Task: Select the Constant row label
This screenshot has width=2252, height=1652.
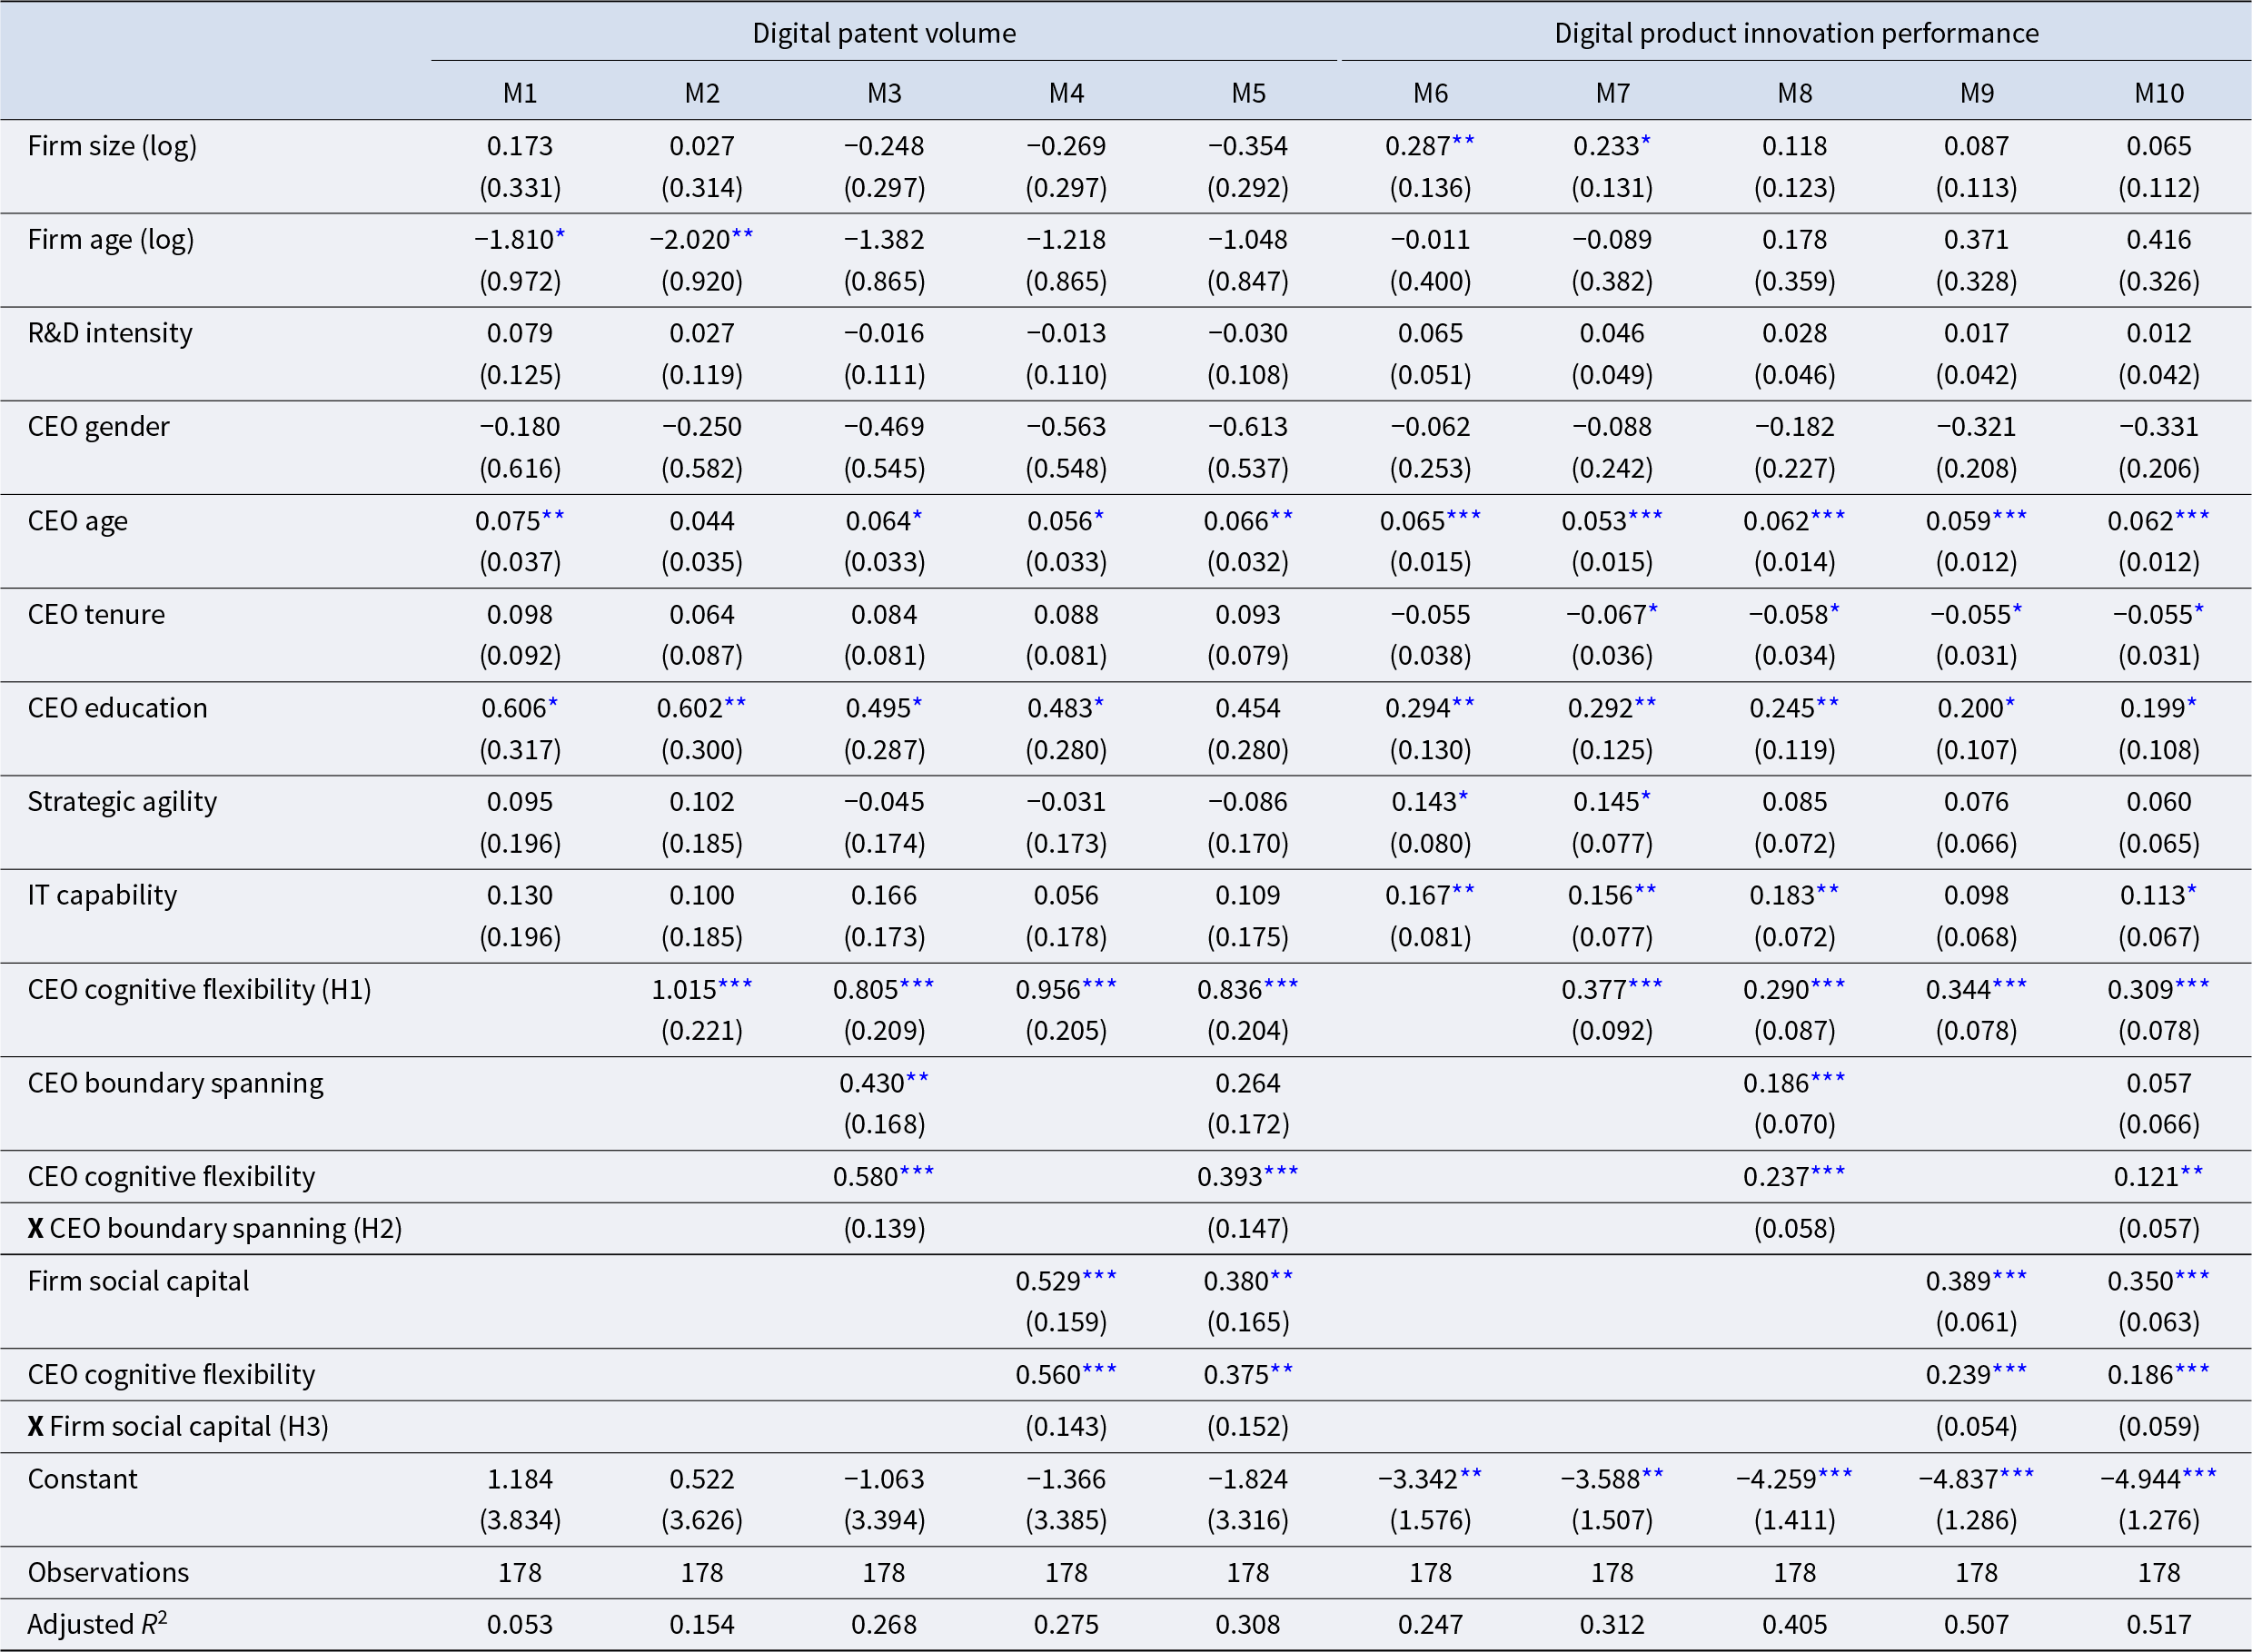Action: (83, 1479)
